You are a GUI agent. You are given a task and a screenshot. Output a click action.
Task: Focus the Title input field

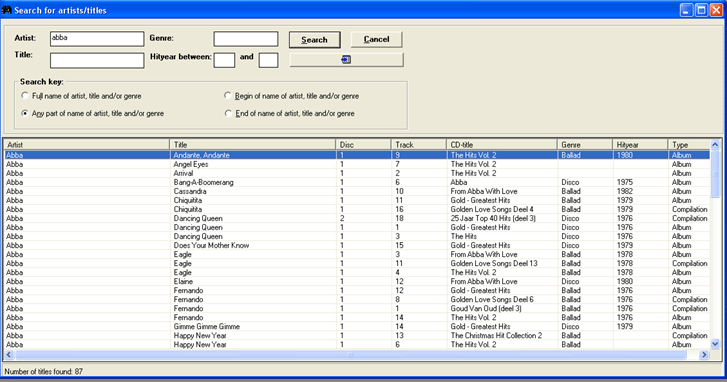pyautogui.click(x=97, y=60)
